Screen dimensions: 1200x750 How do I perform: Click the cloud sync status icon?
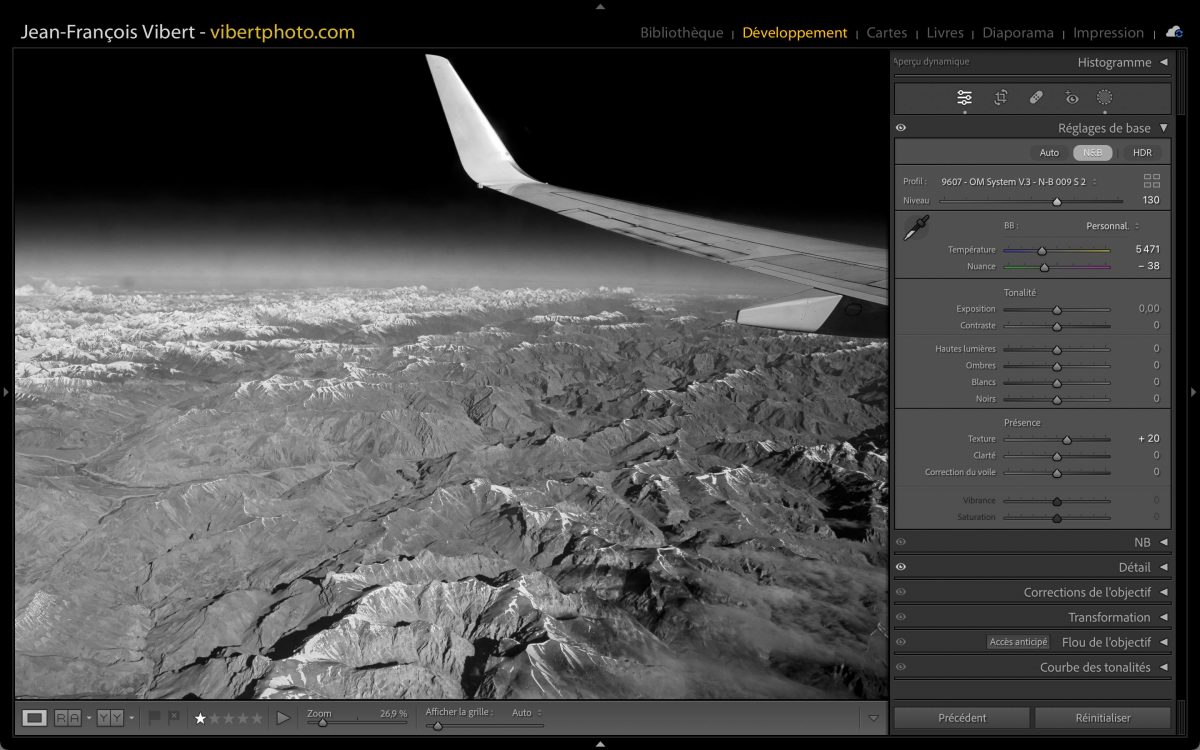[1174, 32]
